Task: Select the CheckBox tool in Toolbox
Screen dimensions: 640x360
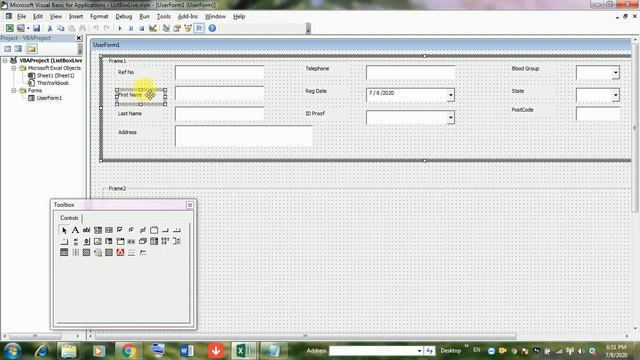Action: click(x=120, y=230)
